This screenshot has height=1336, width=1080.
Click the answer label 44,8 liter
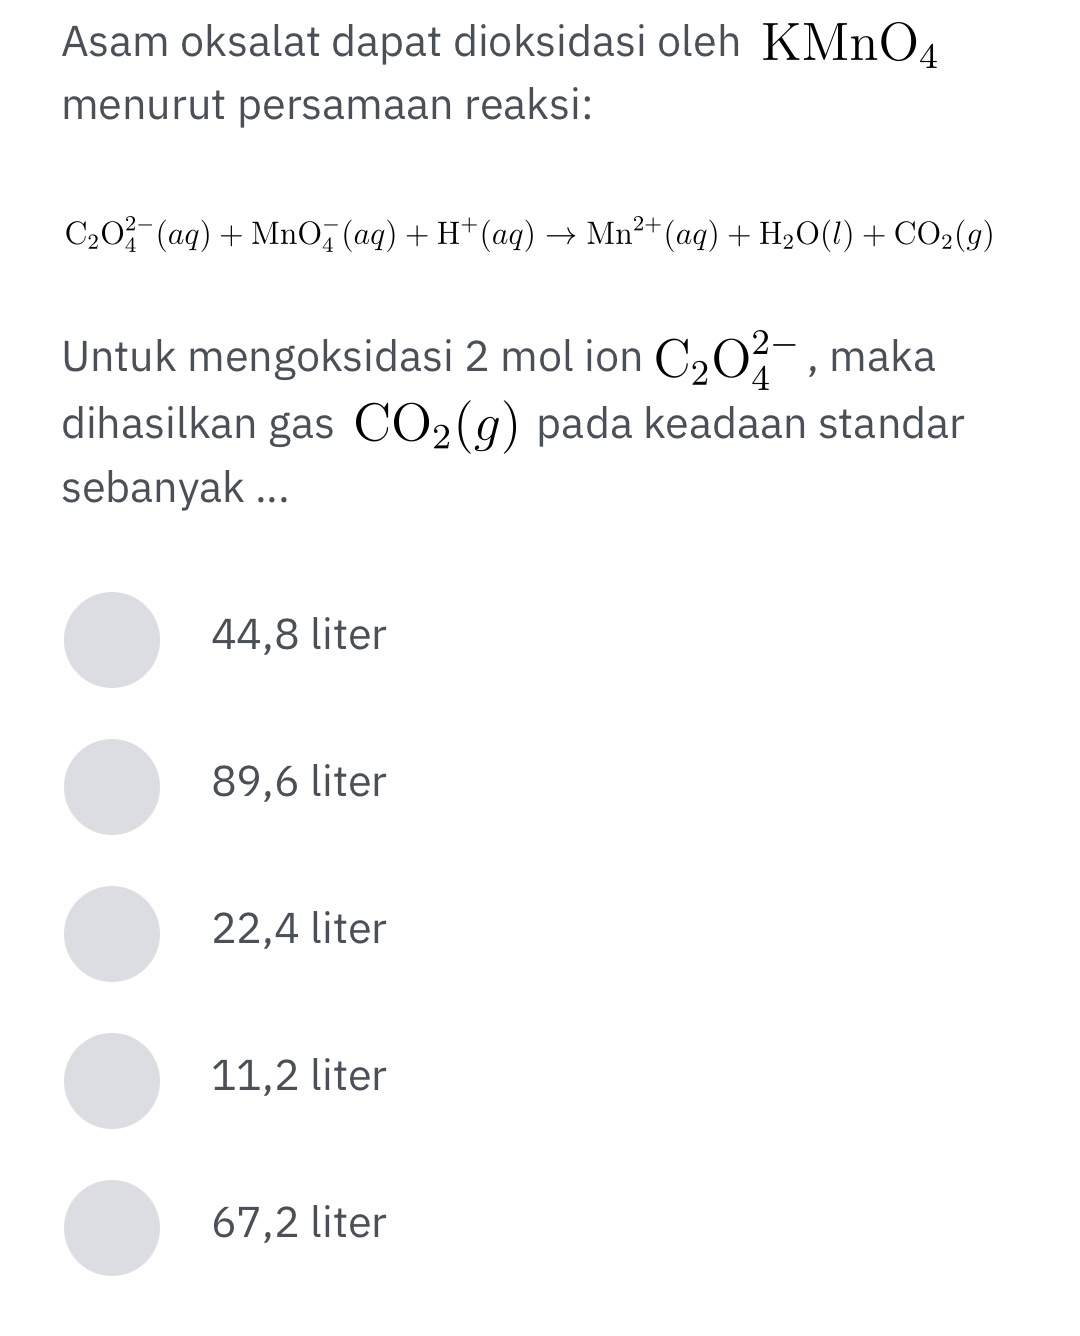(x=298, y=634)
